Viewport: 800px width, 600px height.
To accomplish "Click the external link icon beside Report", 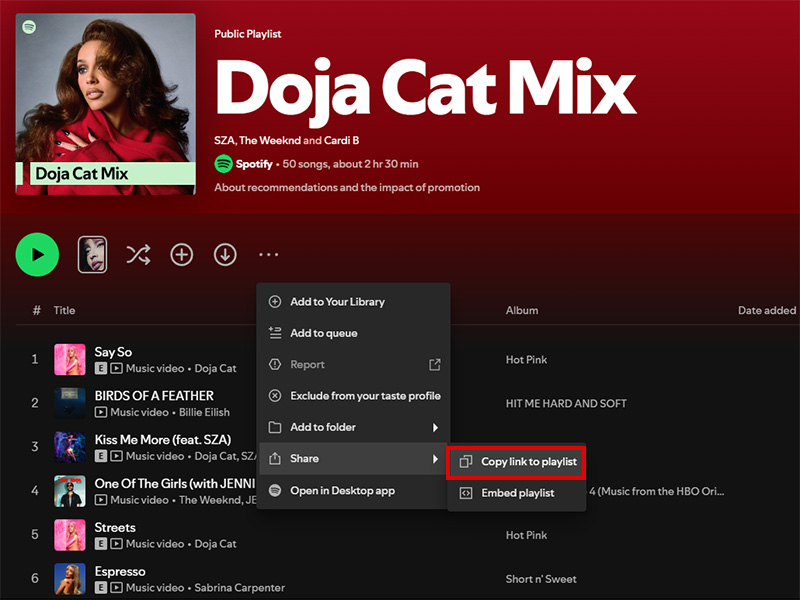I will pos(434,364).
